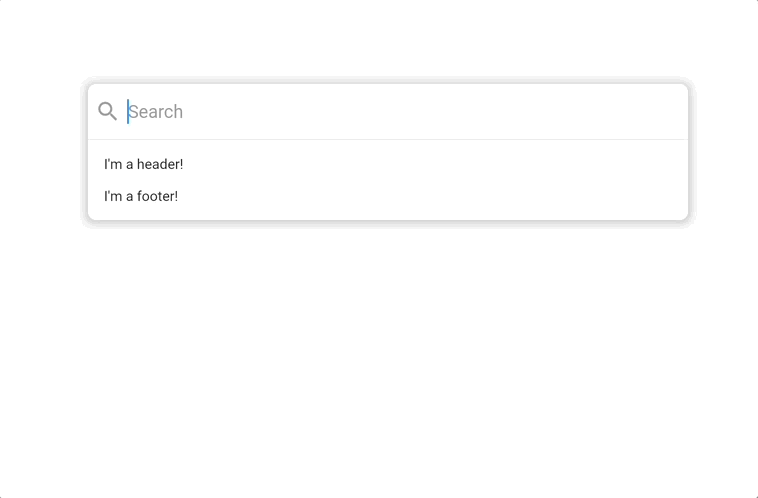Tap the gray search magnifier icon
The height and width of the screenshot is (498, 758).
[x=107, y=111]
